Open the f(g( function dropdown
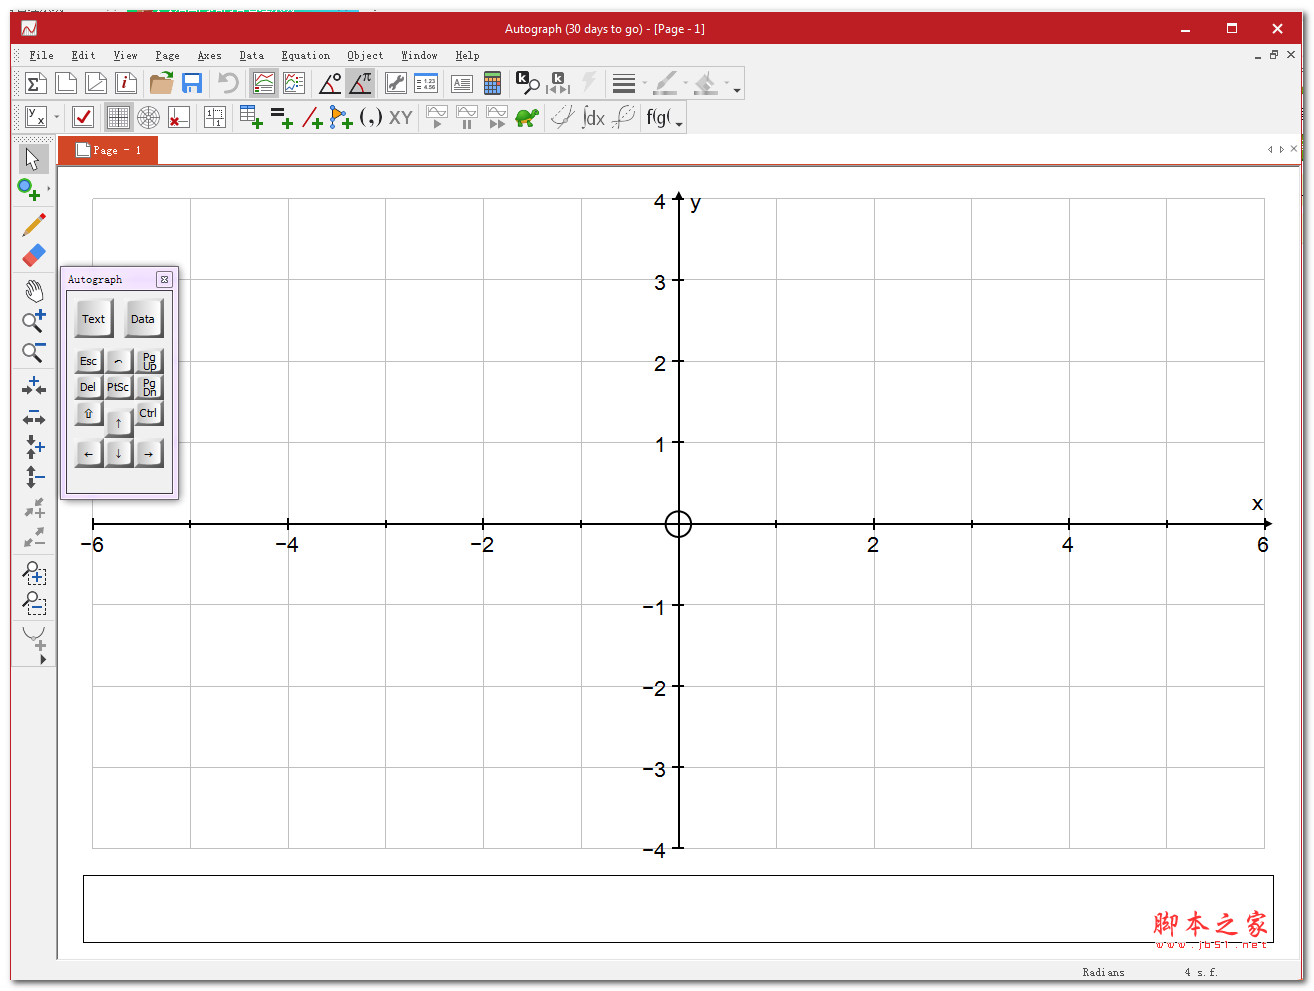The image size is (1314, 991). click(x=665, y=118)
